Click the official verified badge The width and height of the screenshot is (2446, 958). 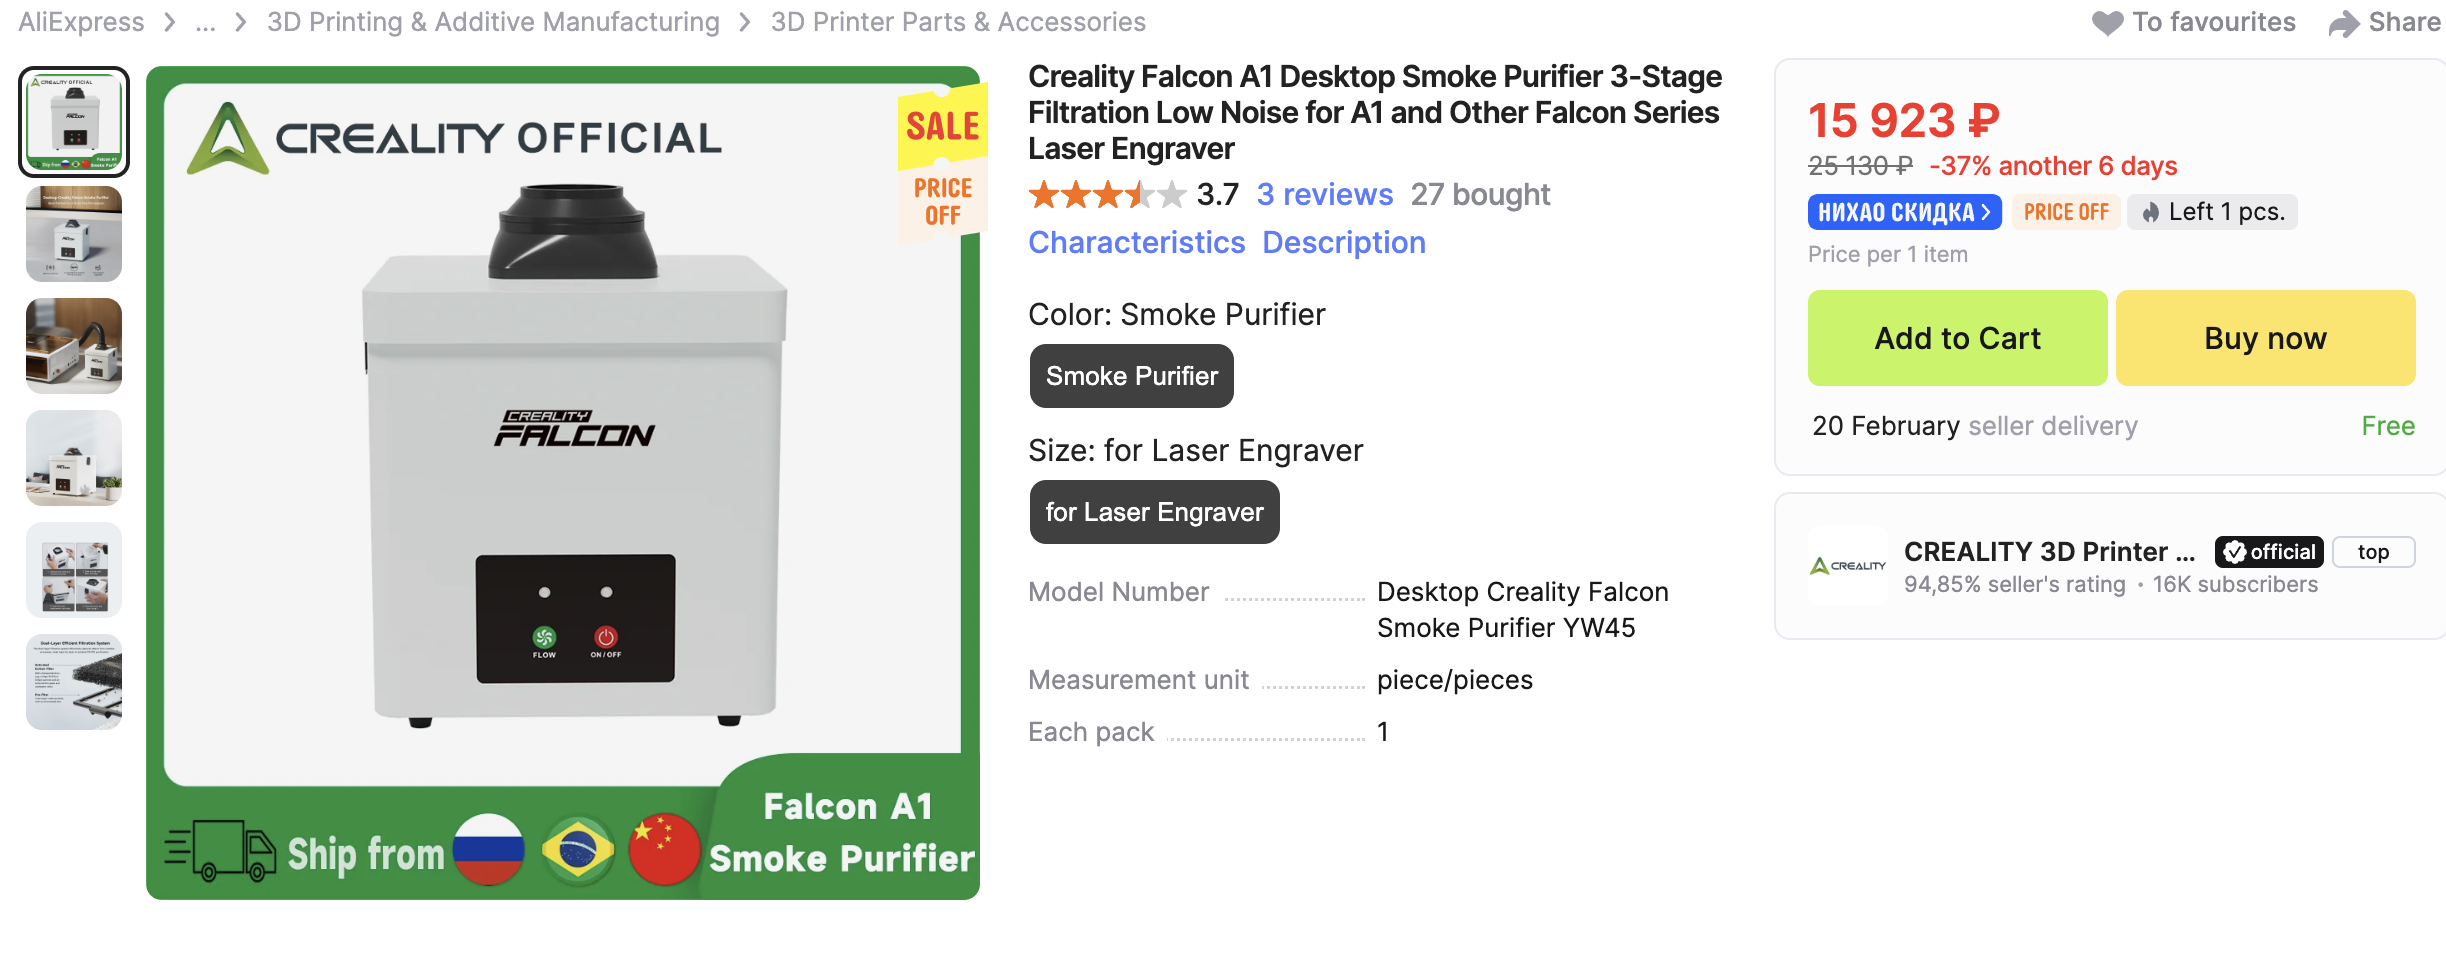point(2268,552)
